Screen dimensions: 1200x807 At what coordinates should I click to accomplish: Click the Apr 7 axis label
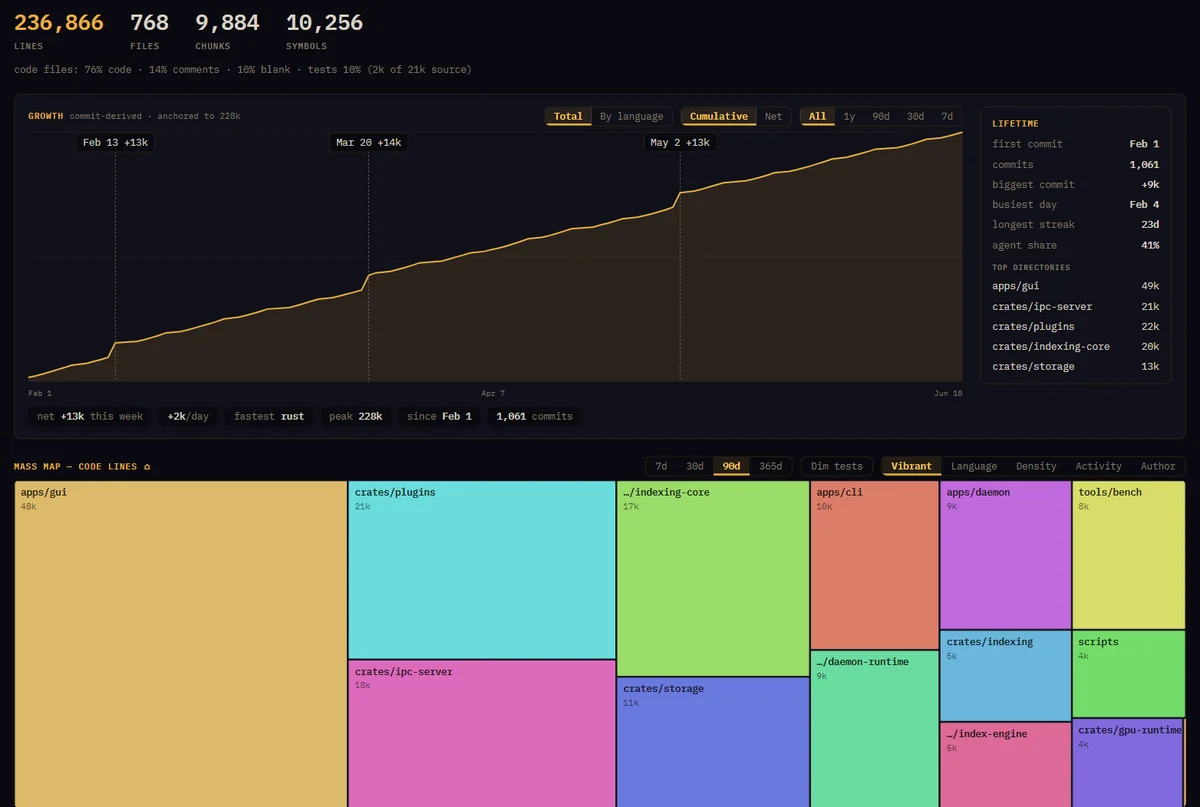pyautogui.click(x=493, y=393)
